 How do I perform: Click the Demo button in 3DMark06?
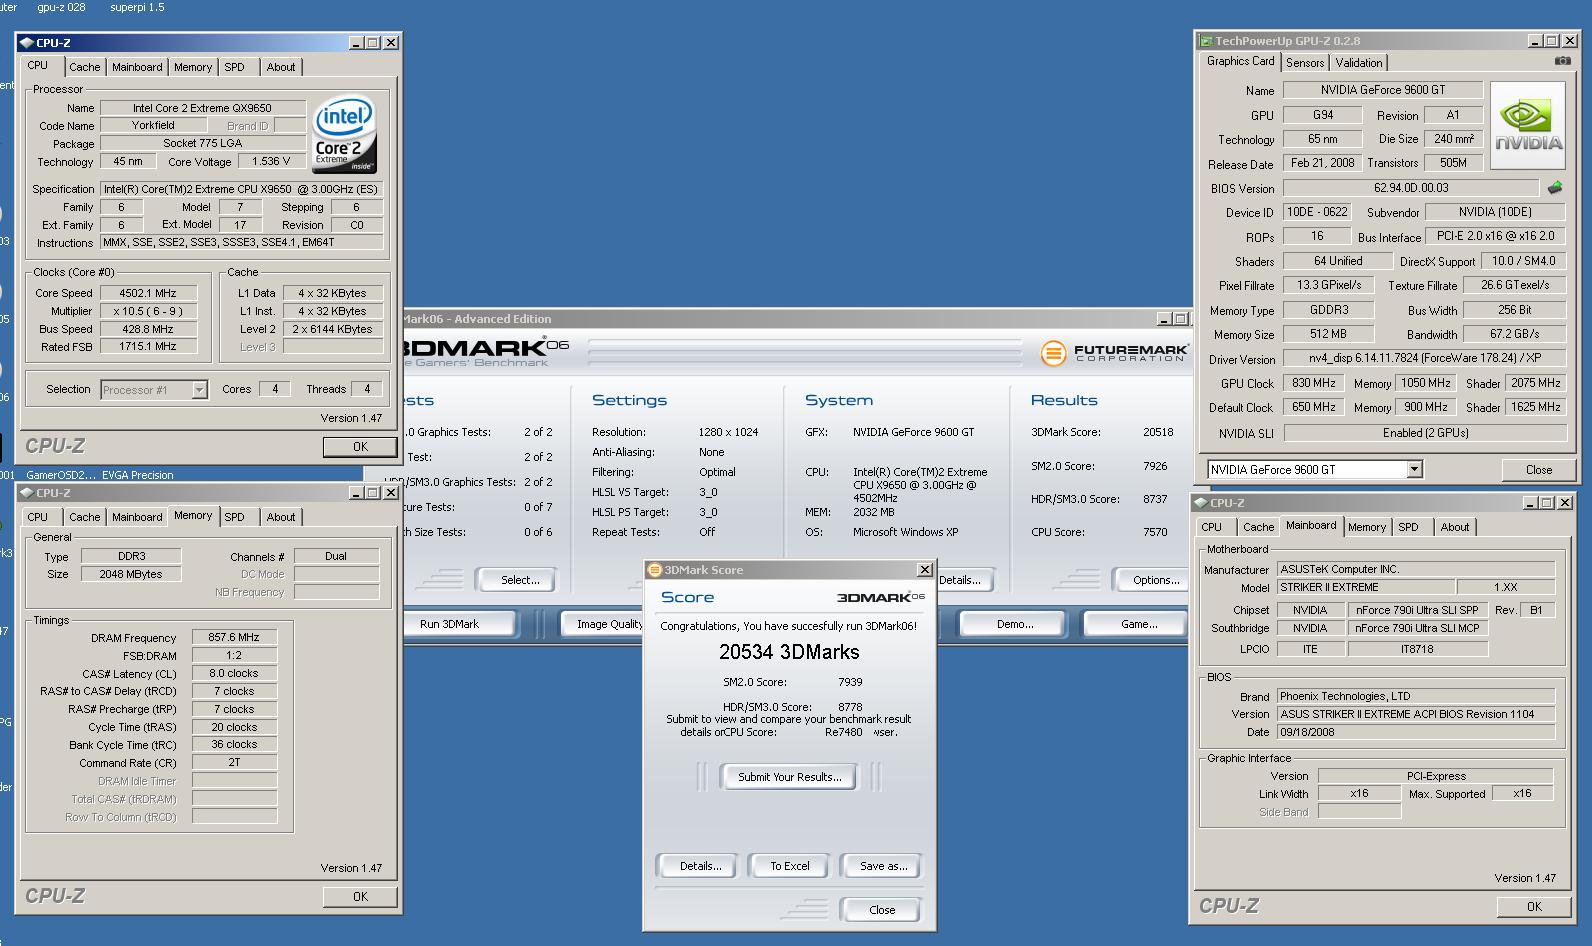(x=1014, y=624)
